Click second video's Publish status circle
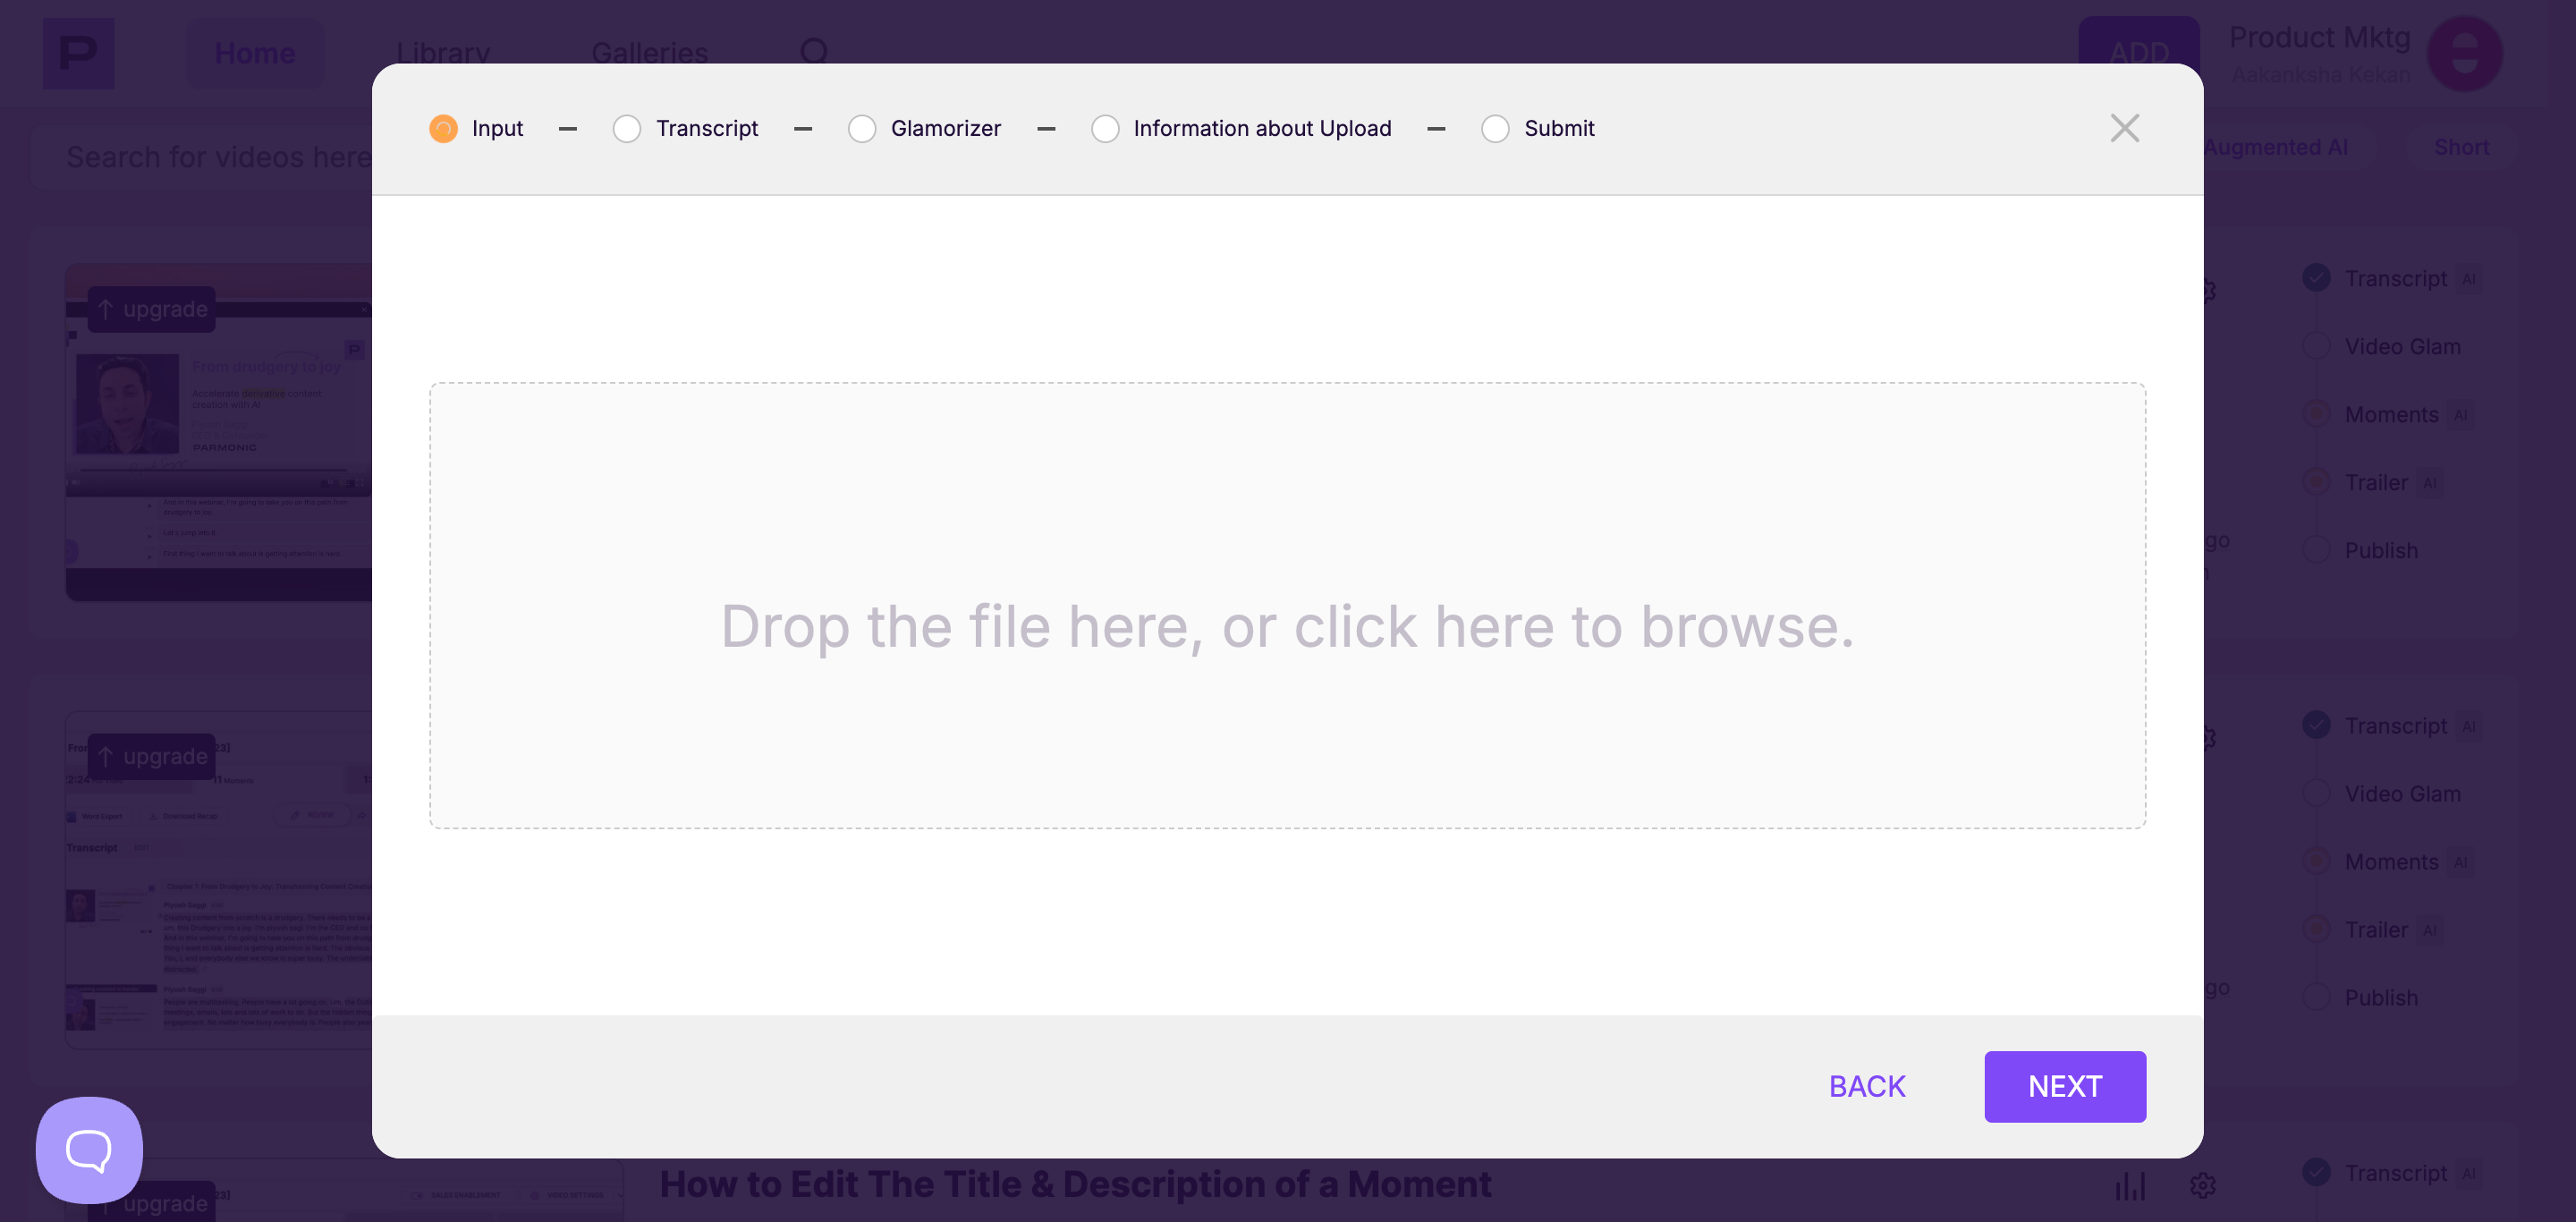The image size is (2576, 1222). pos(2316,997)
